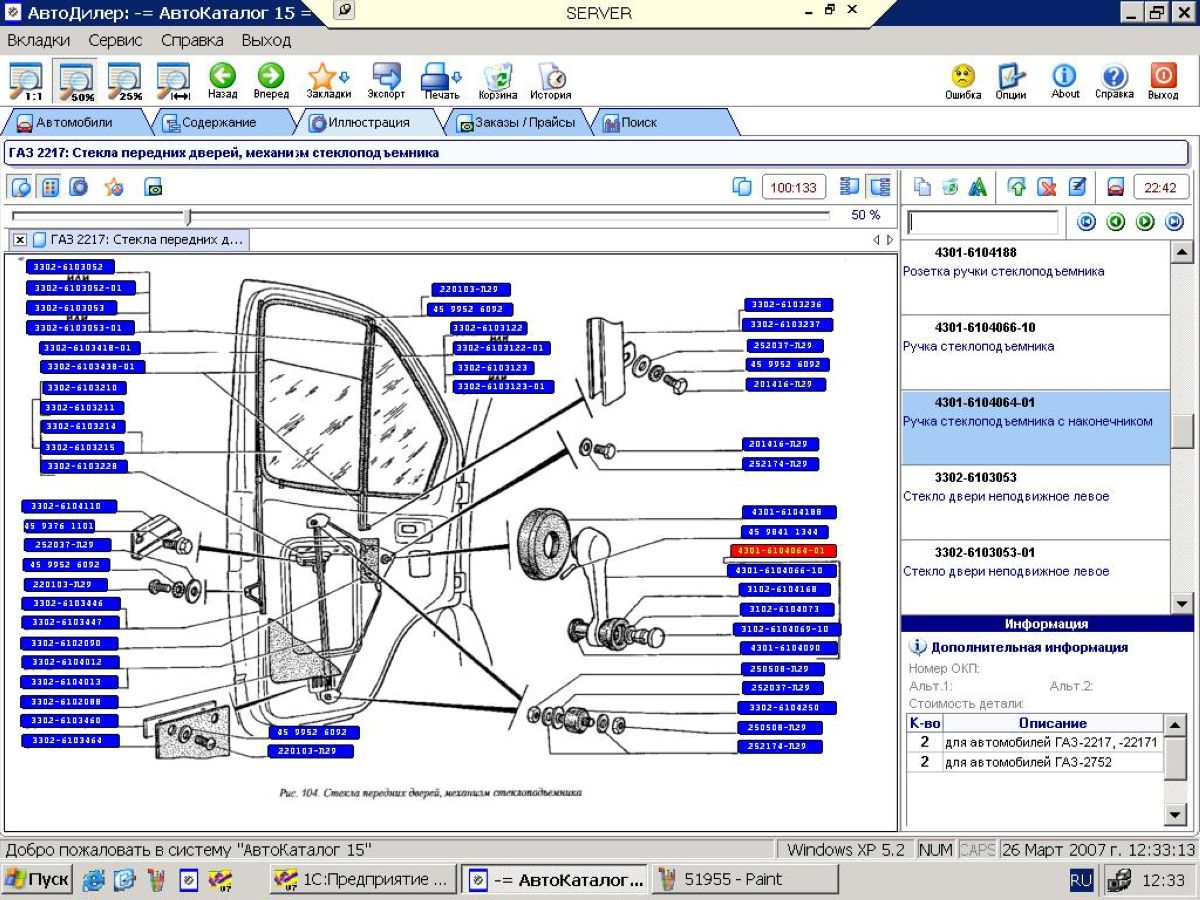Click the red car icon near 22:42

point(1116,187)
